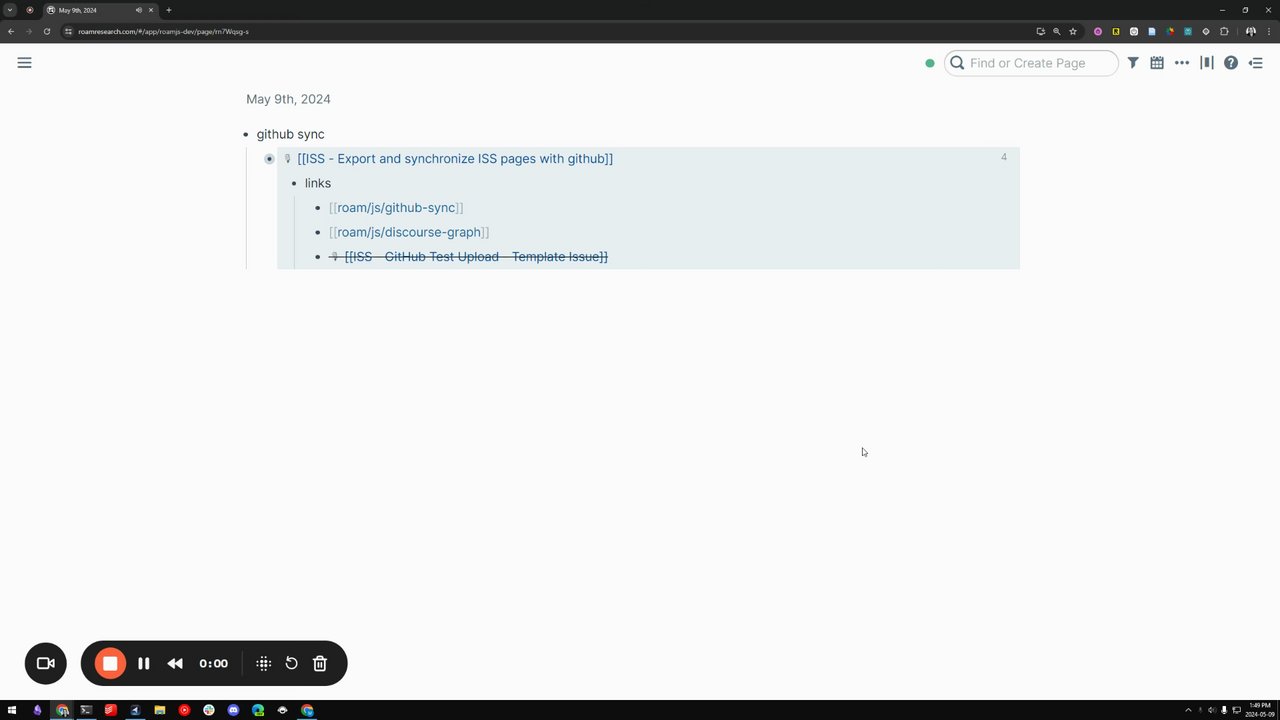Open the tab search dropdown arrow
This screenshot has width=1280, height=720.
10,10
